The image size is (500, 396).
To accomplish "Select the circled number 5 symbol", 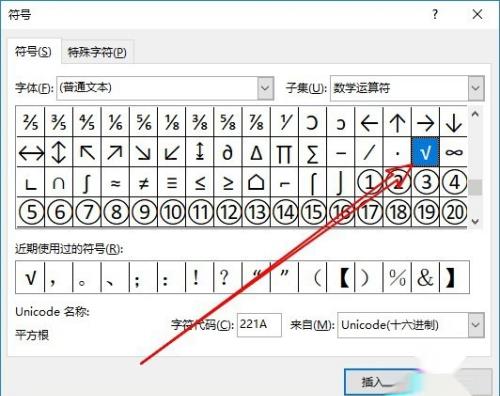I will 30,212.
